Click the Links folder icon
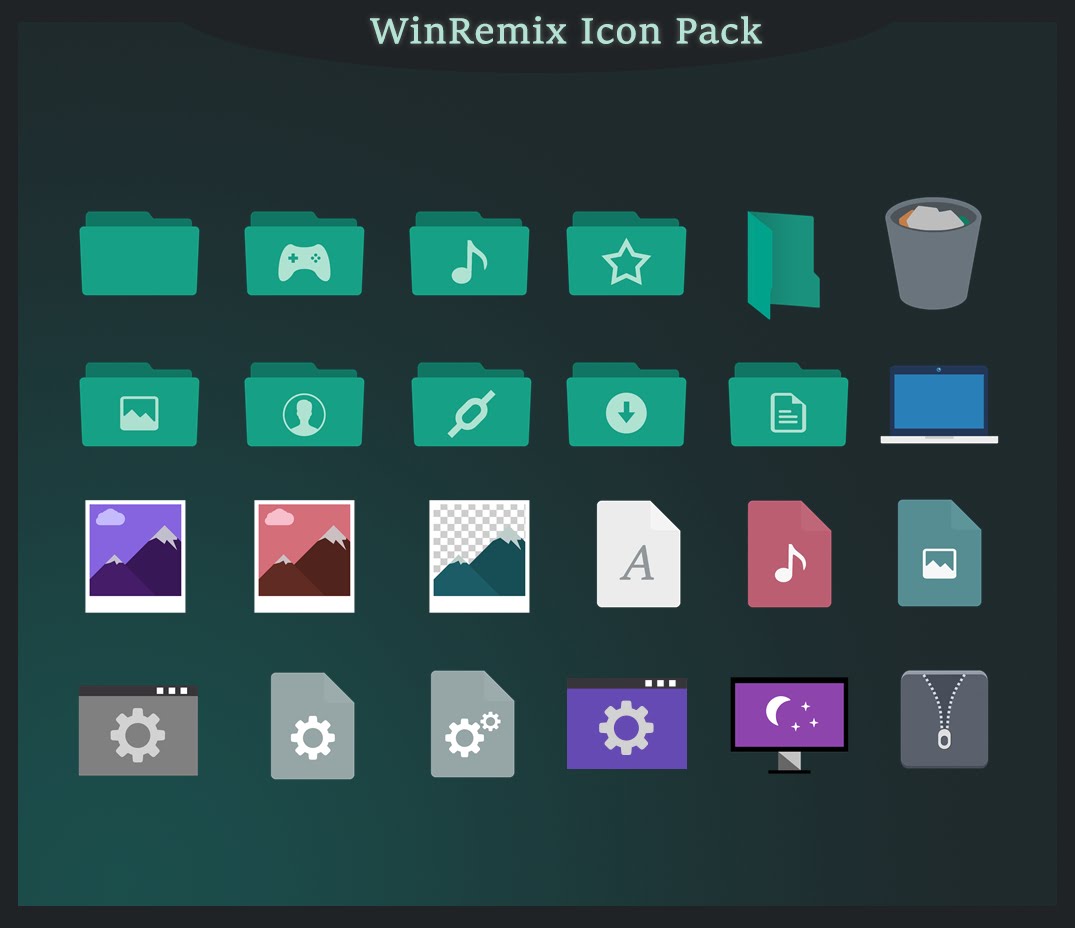 click(470, 408)
